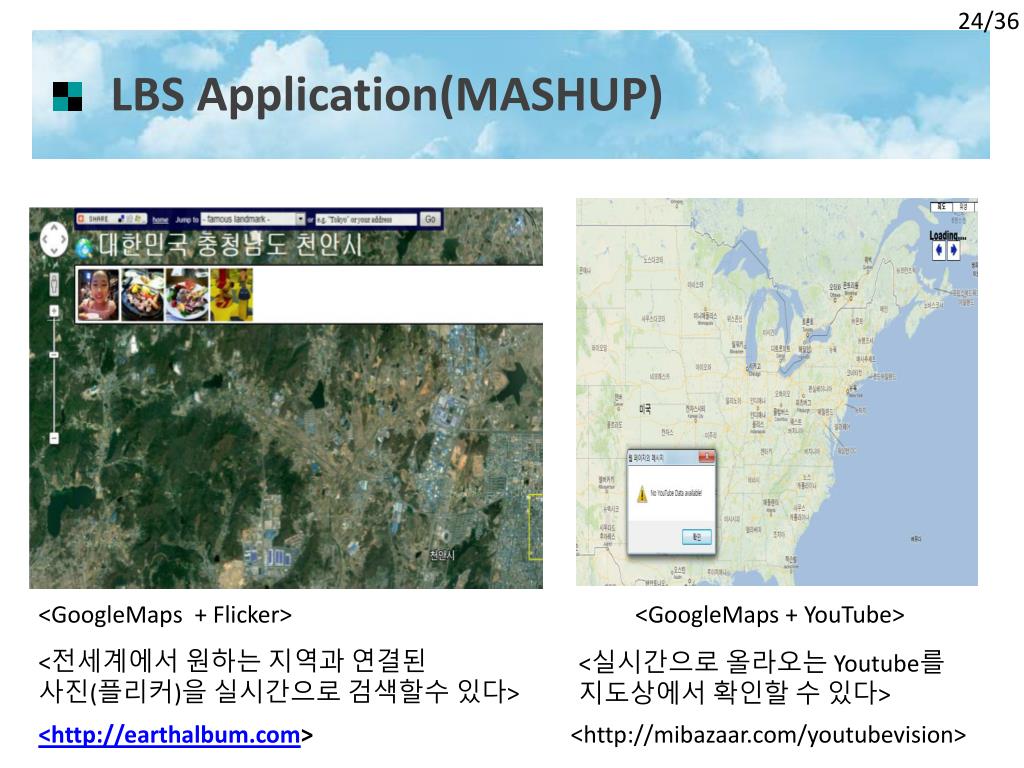Click the GoogleMaps + Flicker caption
This screenshot has width=1024, height=768.
[165, 615]
